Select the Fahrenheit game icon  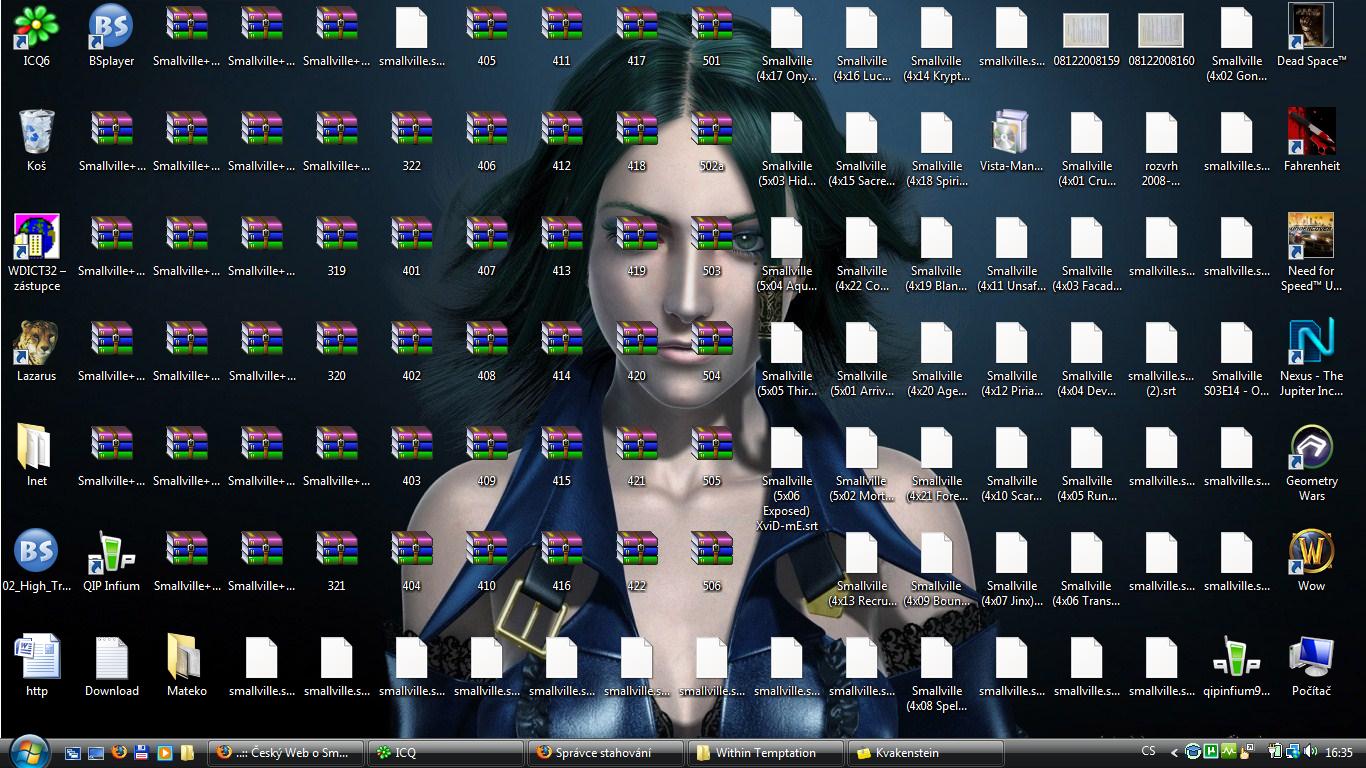1311,133
